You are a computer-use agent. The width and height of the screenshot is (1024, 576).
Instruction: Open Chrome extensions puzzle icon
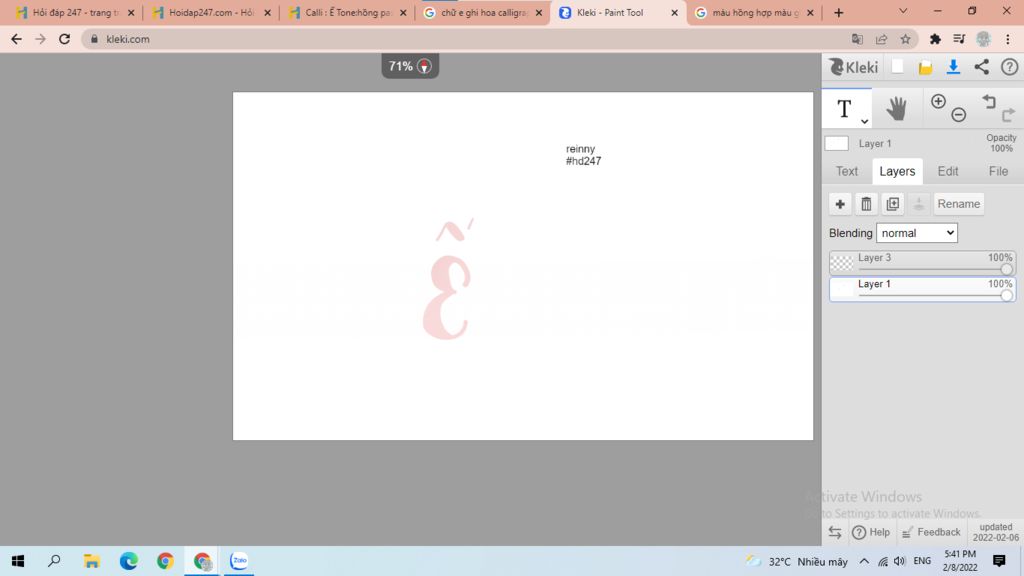[935, 39]
